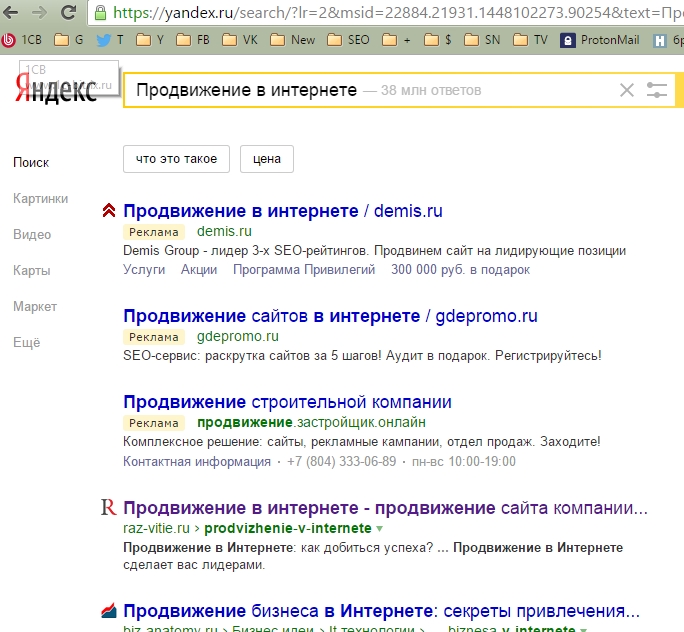Open 'Продвижение строительной компании' ad title
Image resolution: width=684 pixels, height=632 pixels.
tap(287, 402)
